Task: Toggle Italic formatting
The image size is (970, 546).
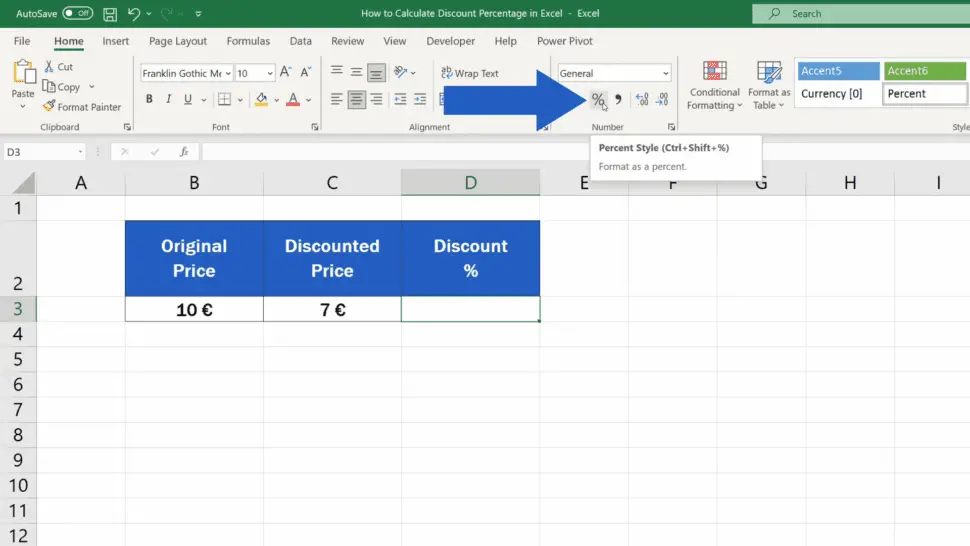Action: [x=168, y=99]
